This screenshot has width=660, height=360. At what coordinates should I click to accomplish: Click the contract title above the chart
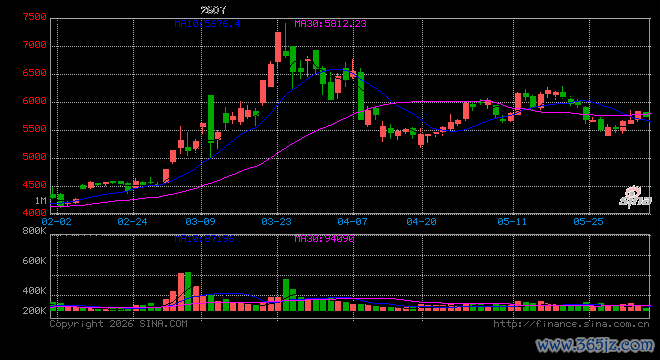pyautogui.click(x=213, y=10)
